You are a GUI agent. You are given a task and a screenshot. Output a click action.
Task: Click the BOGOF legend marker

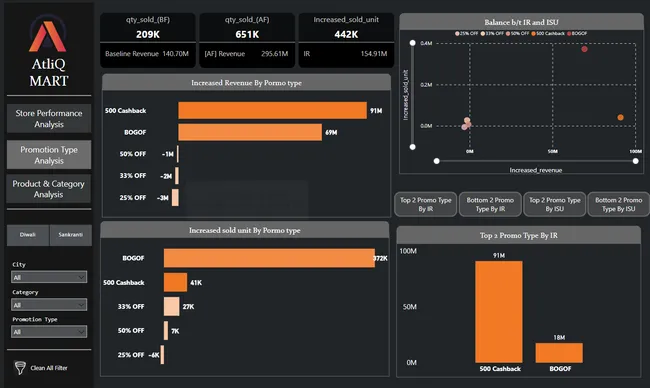pos(569,34)
